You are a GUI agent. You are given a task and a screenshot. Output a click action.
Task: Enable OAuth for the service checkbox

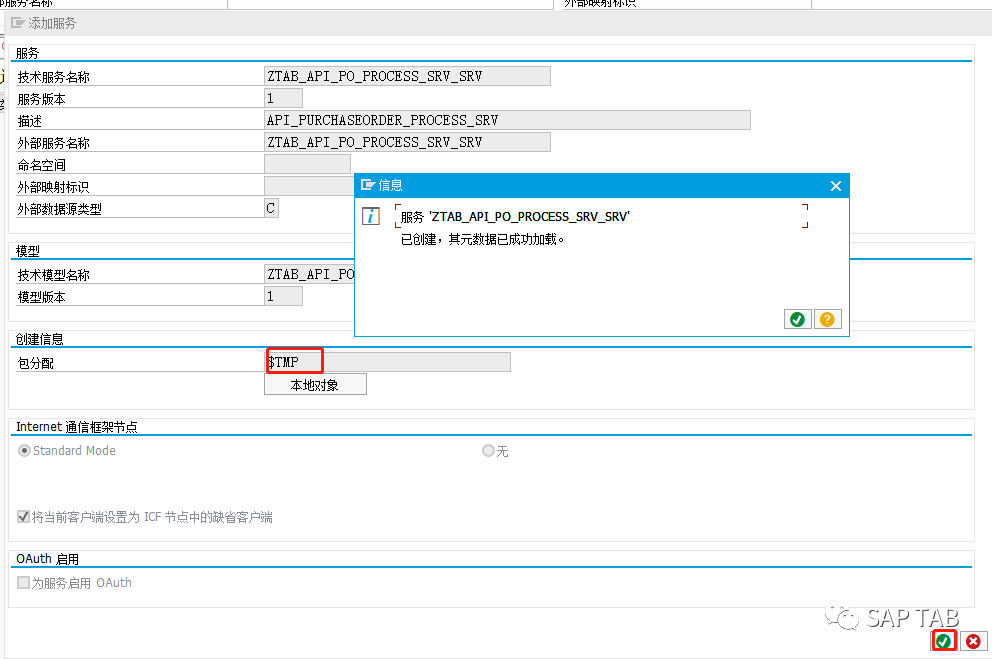coord(23,582)
